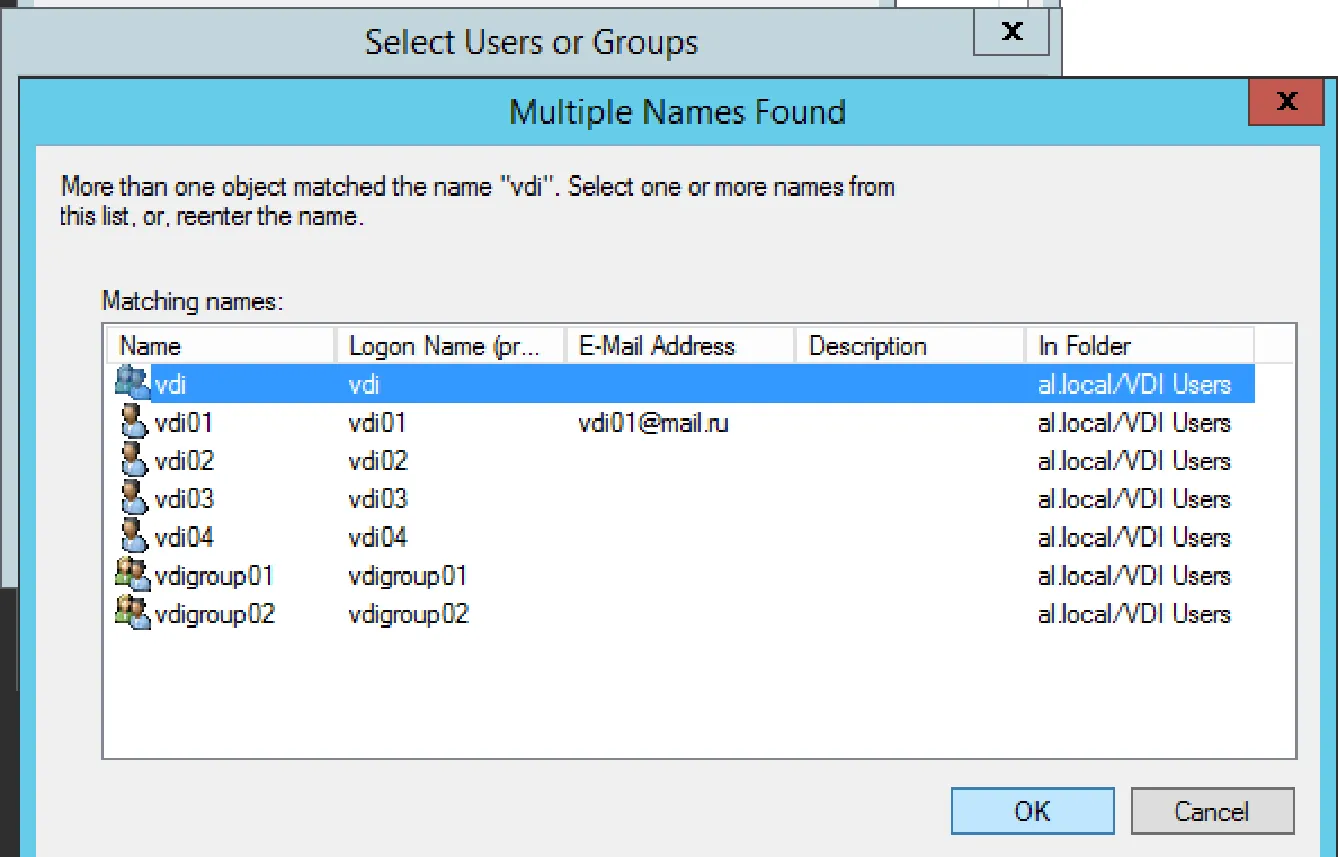The height and width of the screenshot is (857, 1338).
Task: Click the In Folder cell for vdigroup01
Action: (x=1134, y=576)
